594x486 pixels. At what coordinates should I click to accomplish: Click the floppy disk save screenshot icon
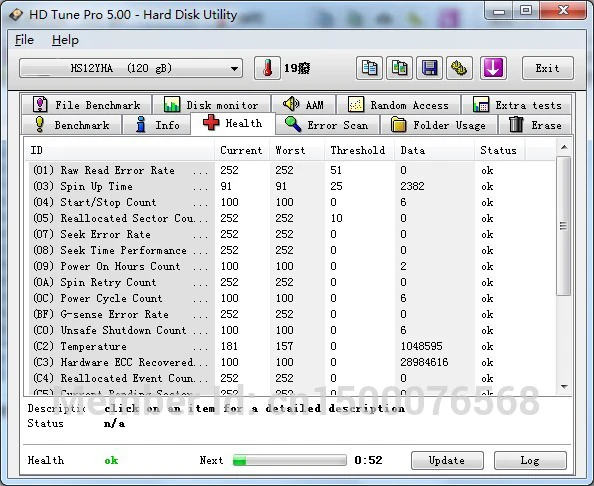[x=429, y=68]
